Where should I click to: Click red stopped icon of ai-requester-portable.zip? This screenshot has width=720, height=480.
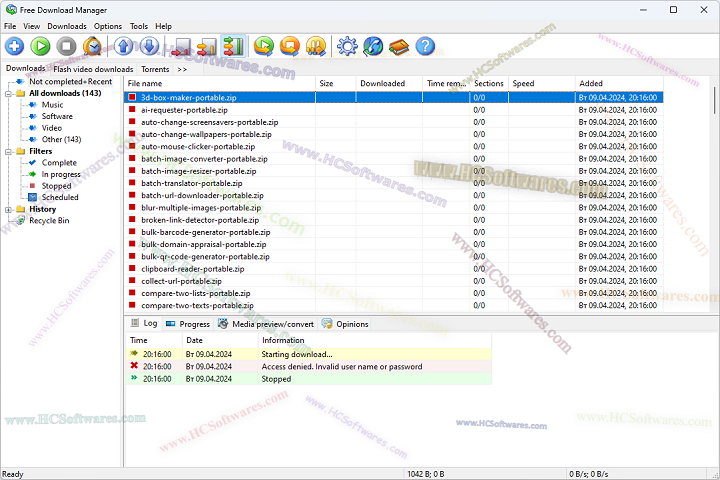click(132, 110)
